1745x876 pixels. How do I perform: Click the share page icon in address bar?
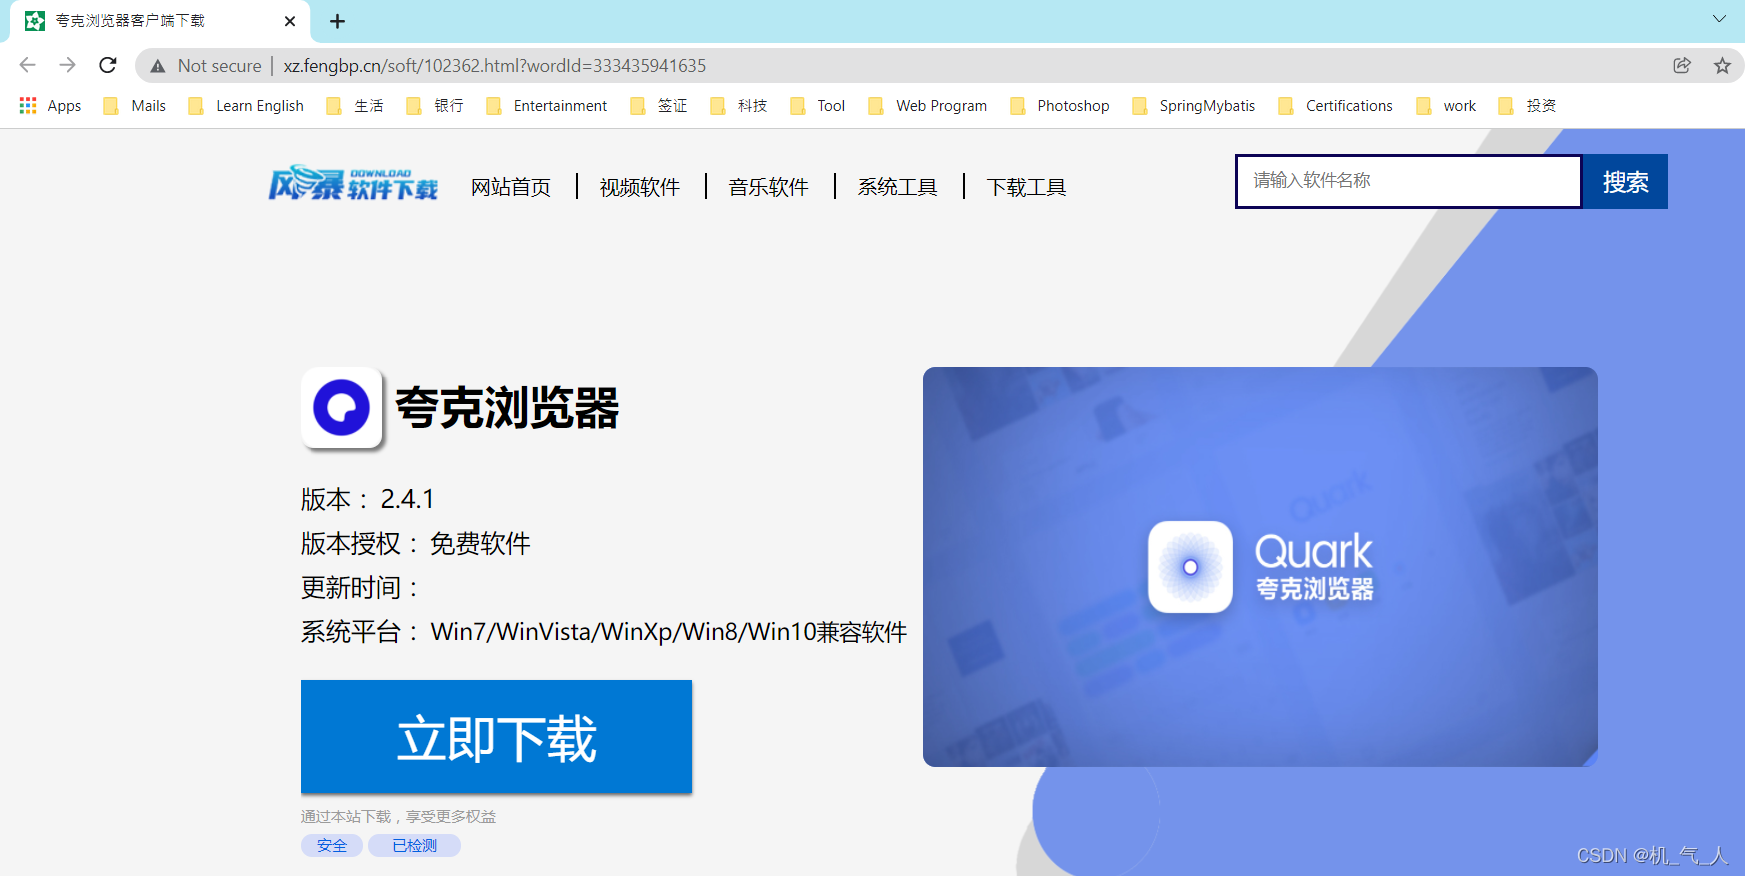(1682, 65)
